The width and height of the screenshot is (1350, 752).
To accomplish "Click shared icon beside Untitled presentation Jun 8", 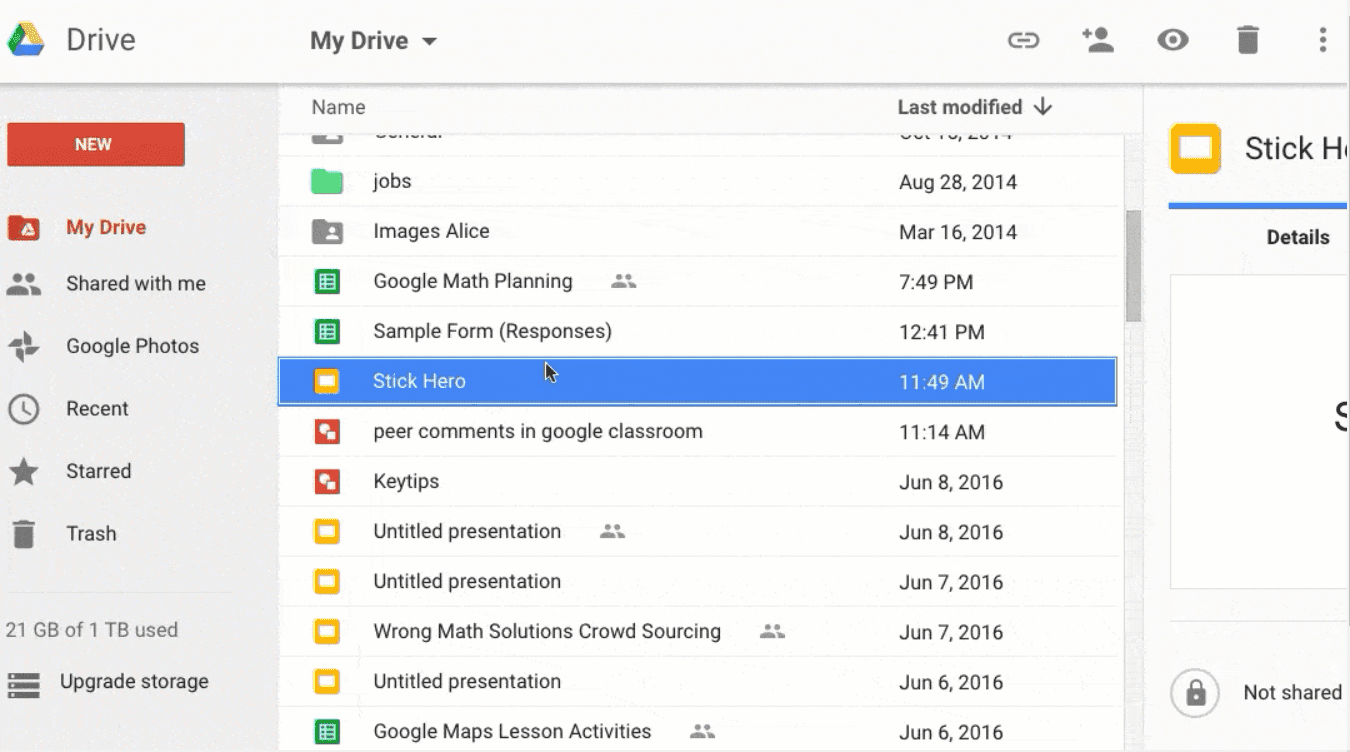I will click(612, 532).
